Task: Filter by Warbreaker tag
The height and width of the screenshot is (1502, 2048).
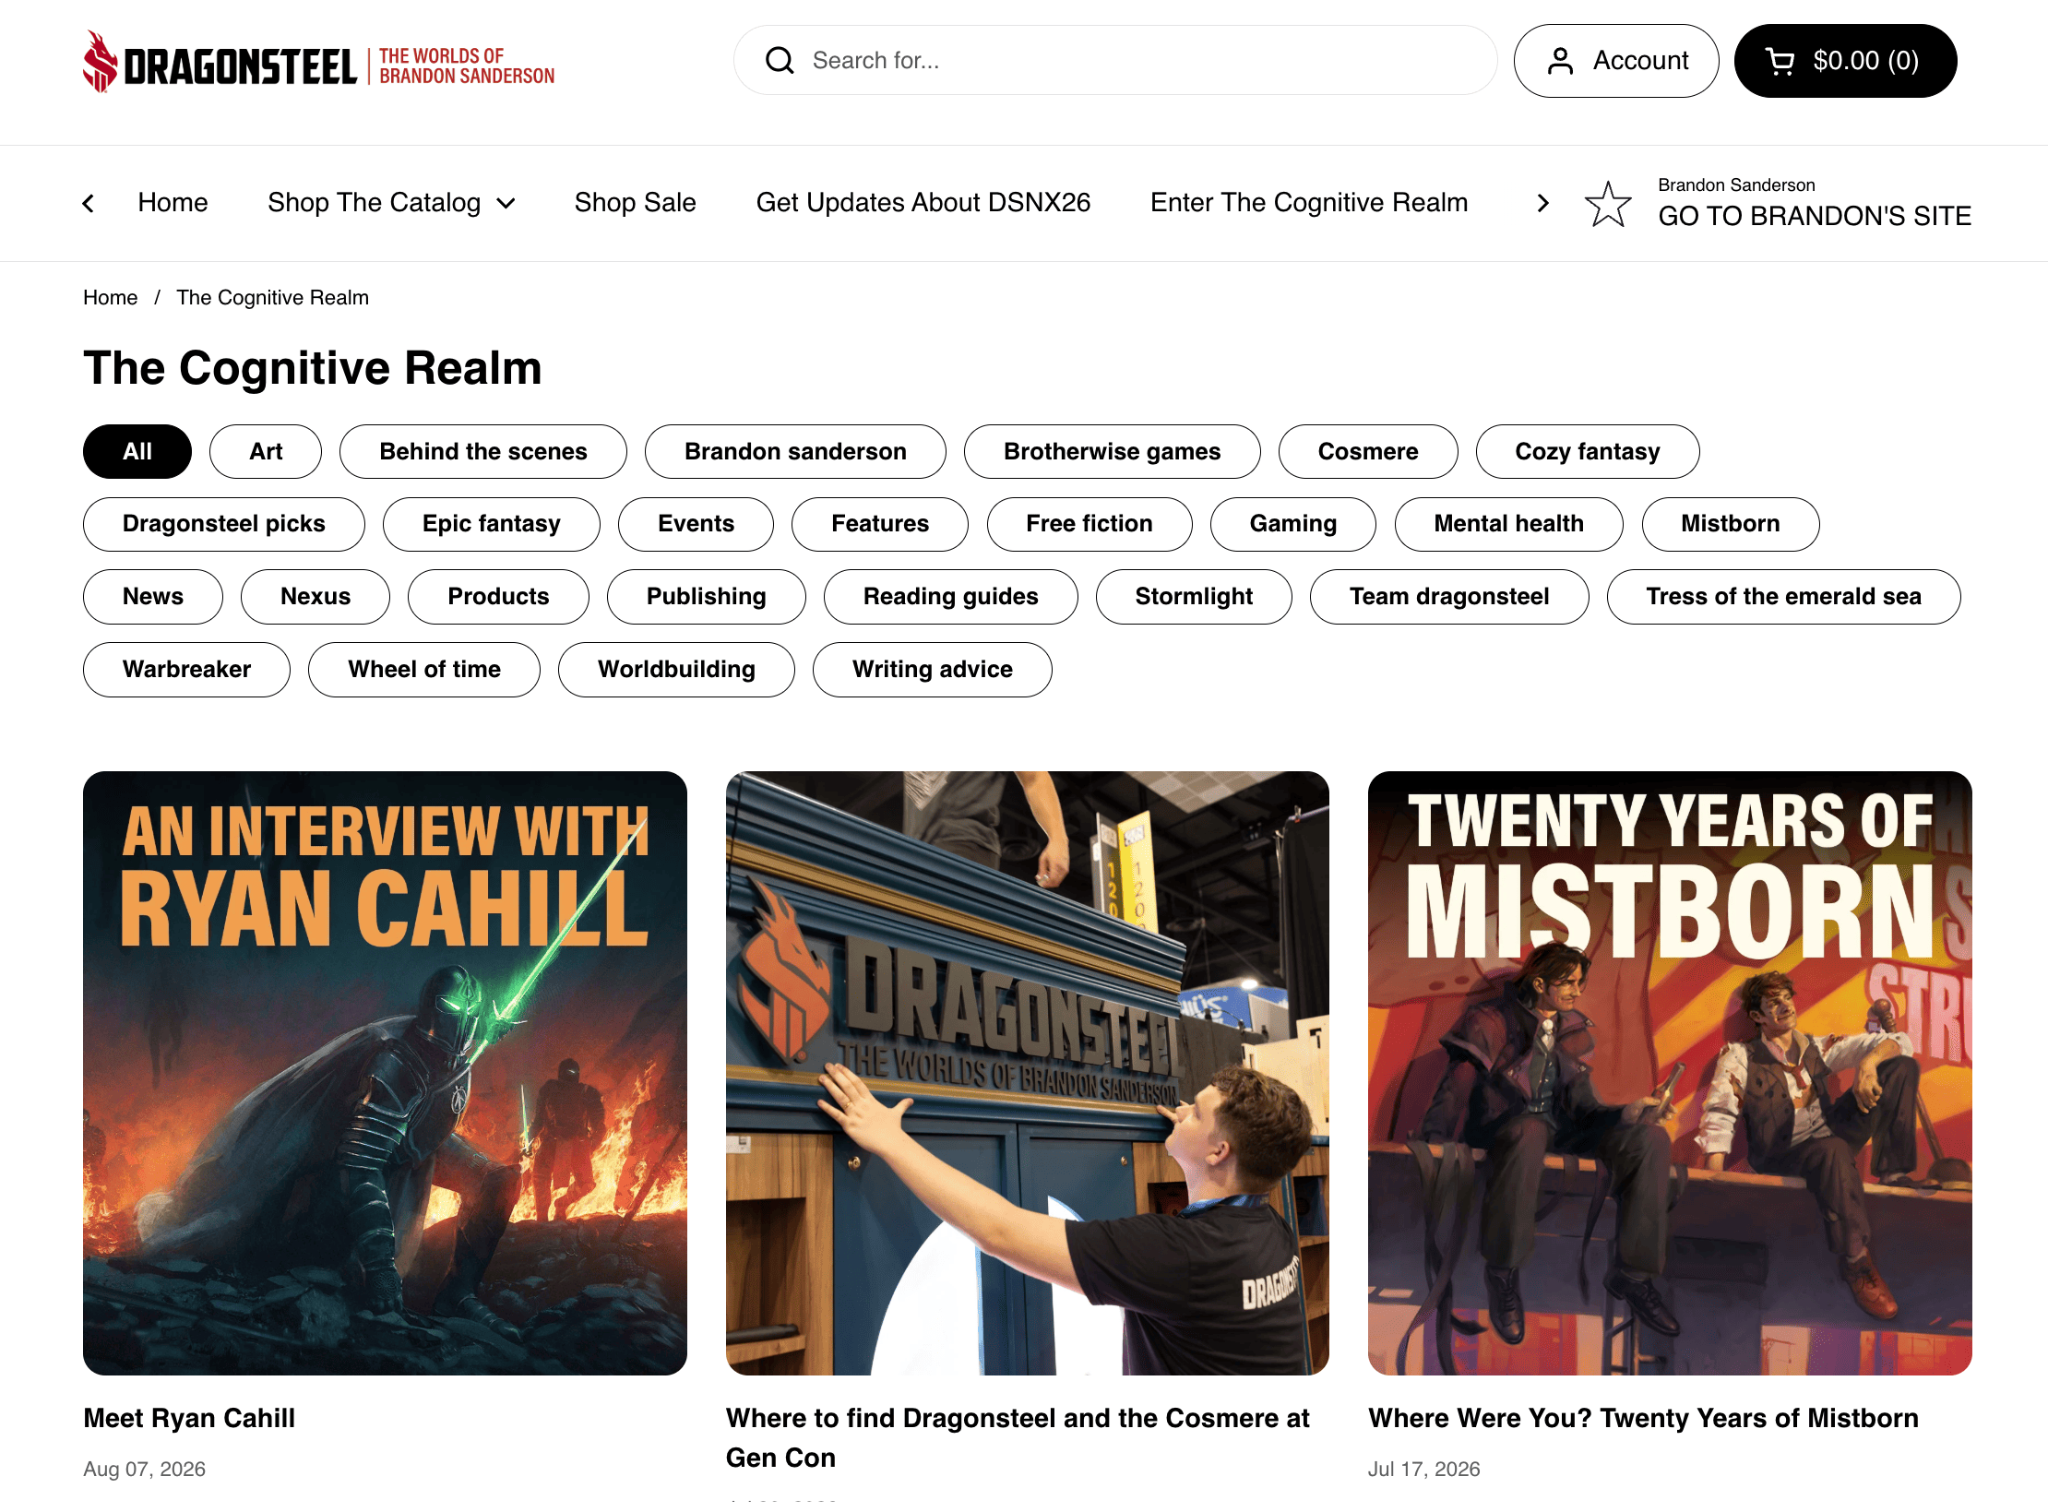Action: point(186,670)
